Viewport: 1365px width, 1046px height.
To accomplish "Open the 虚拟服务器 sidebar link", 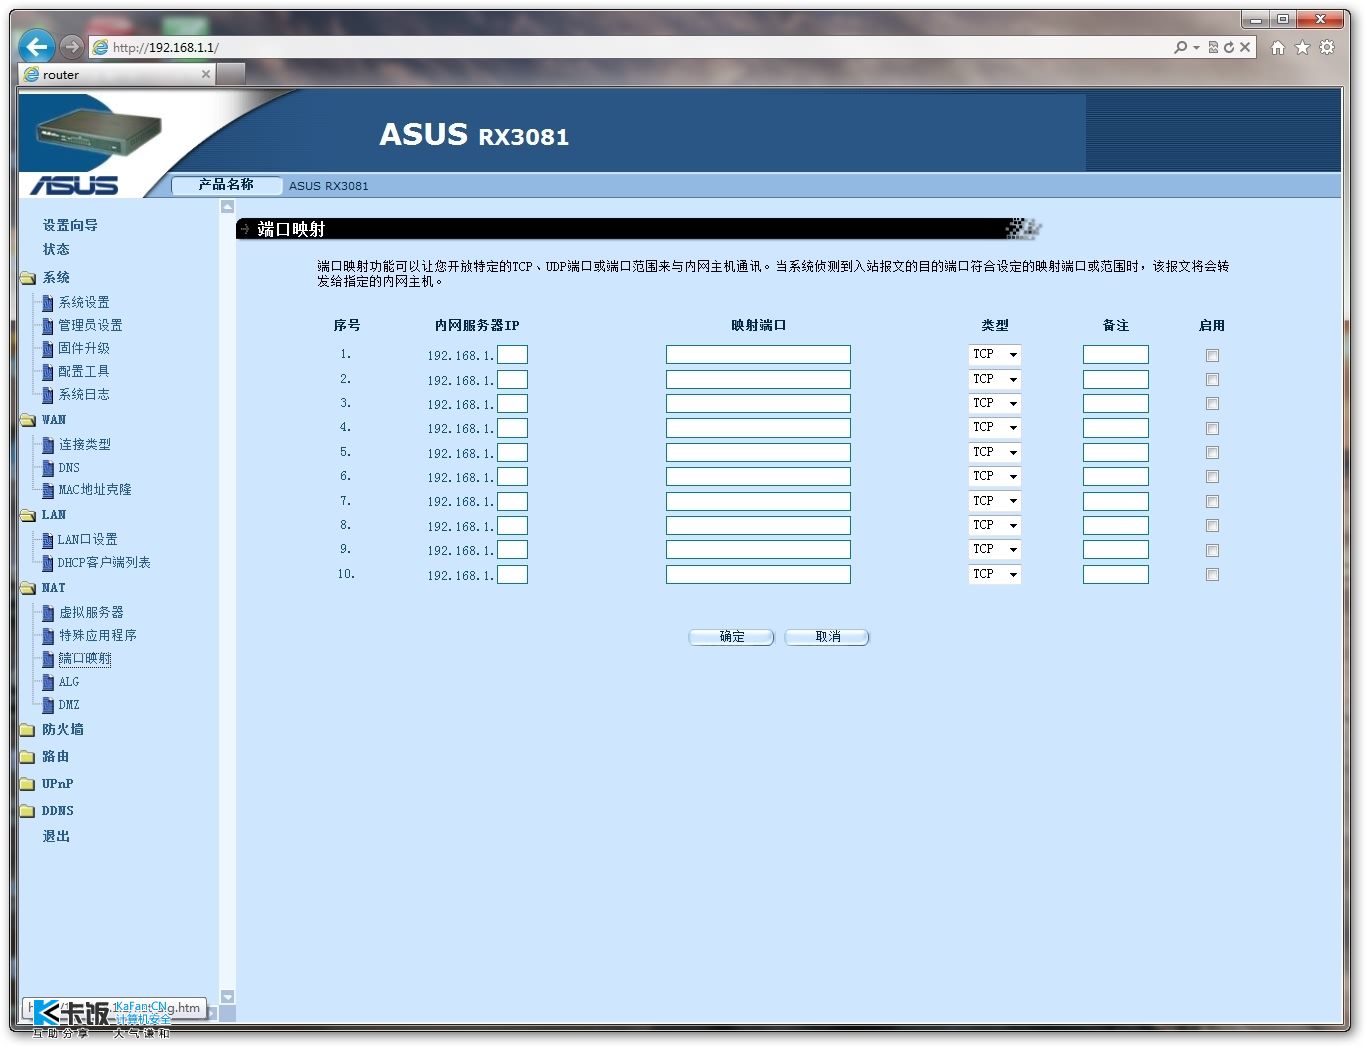I will 91,613.
